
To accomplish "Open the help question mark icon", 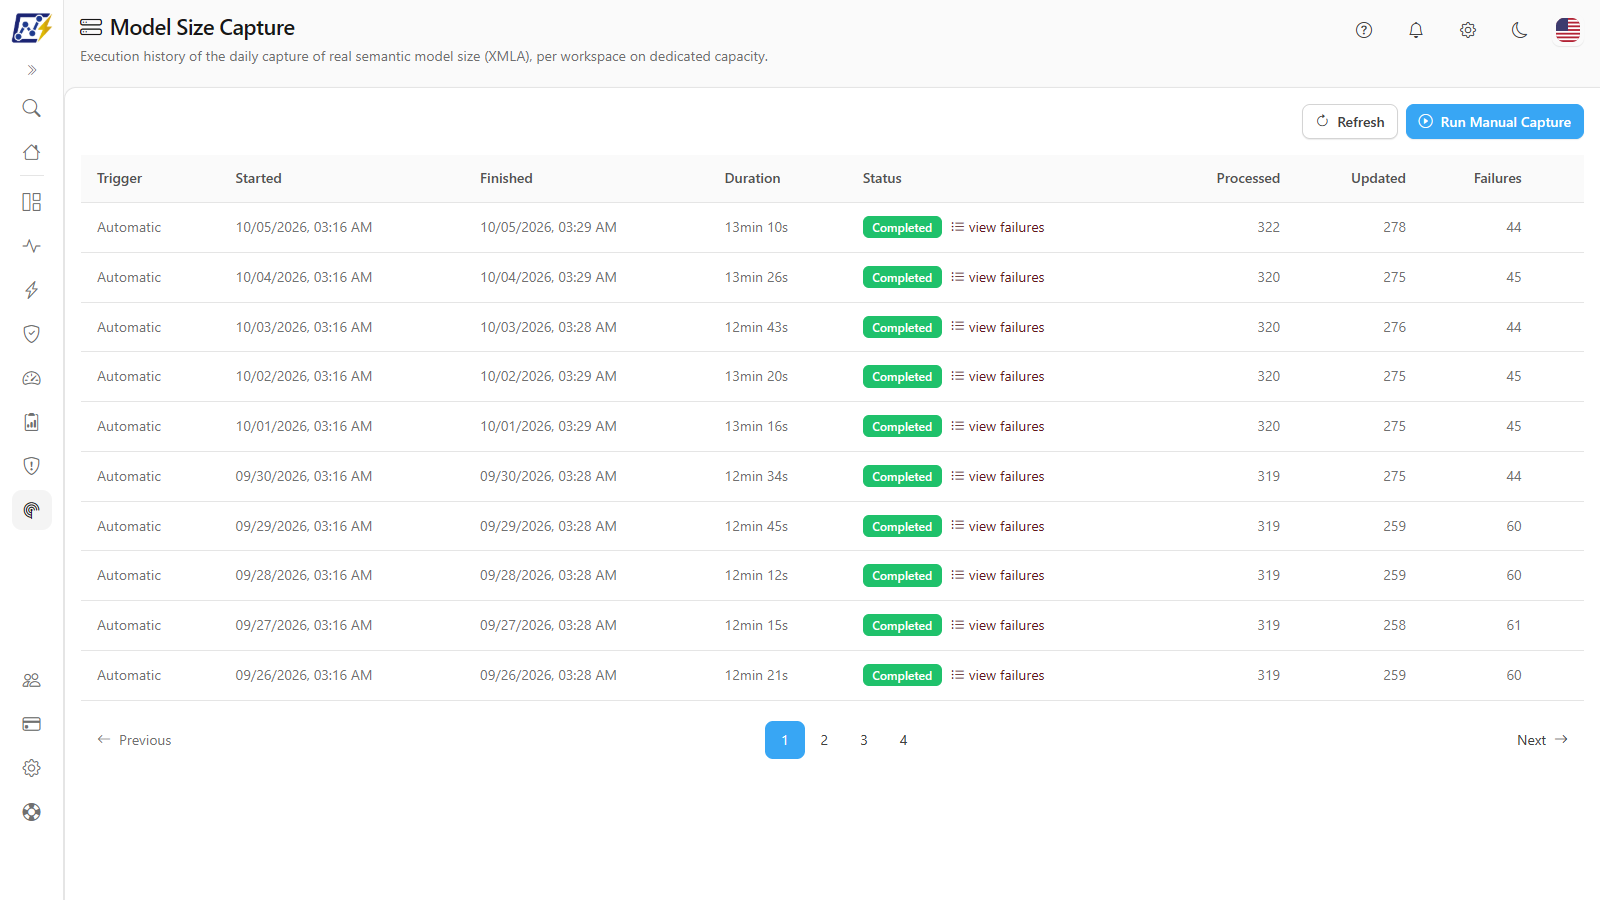I will click(1364, 30).
